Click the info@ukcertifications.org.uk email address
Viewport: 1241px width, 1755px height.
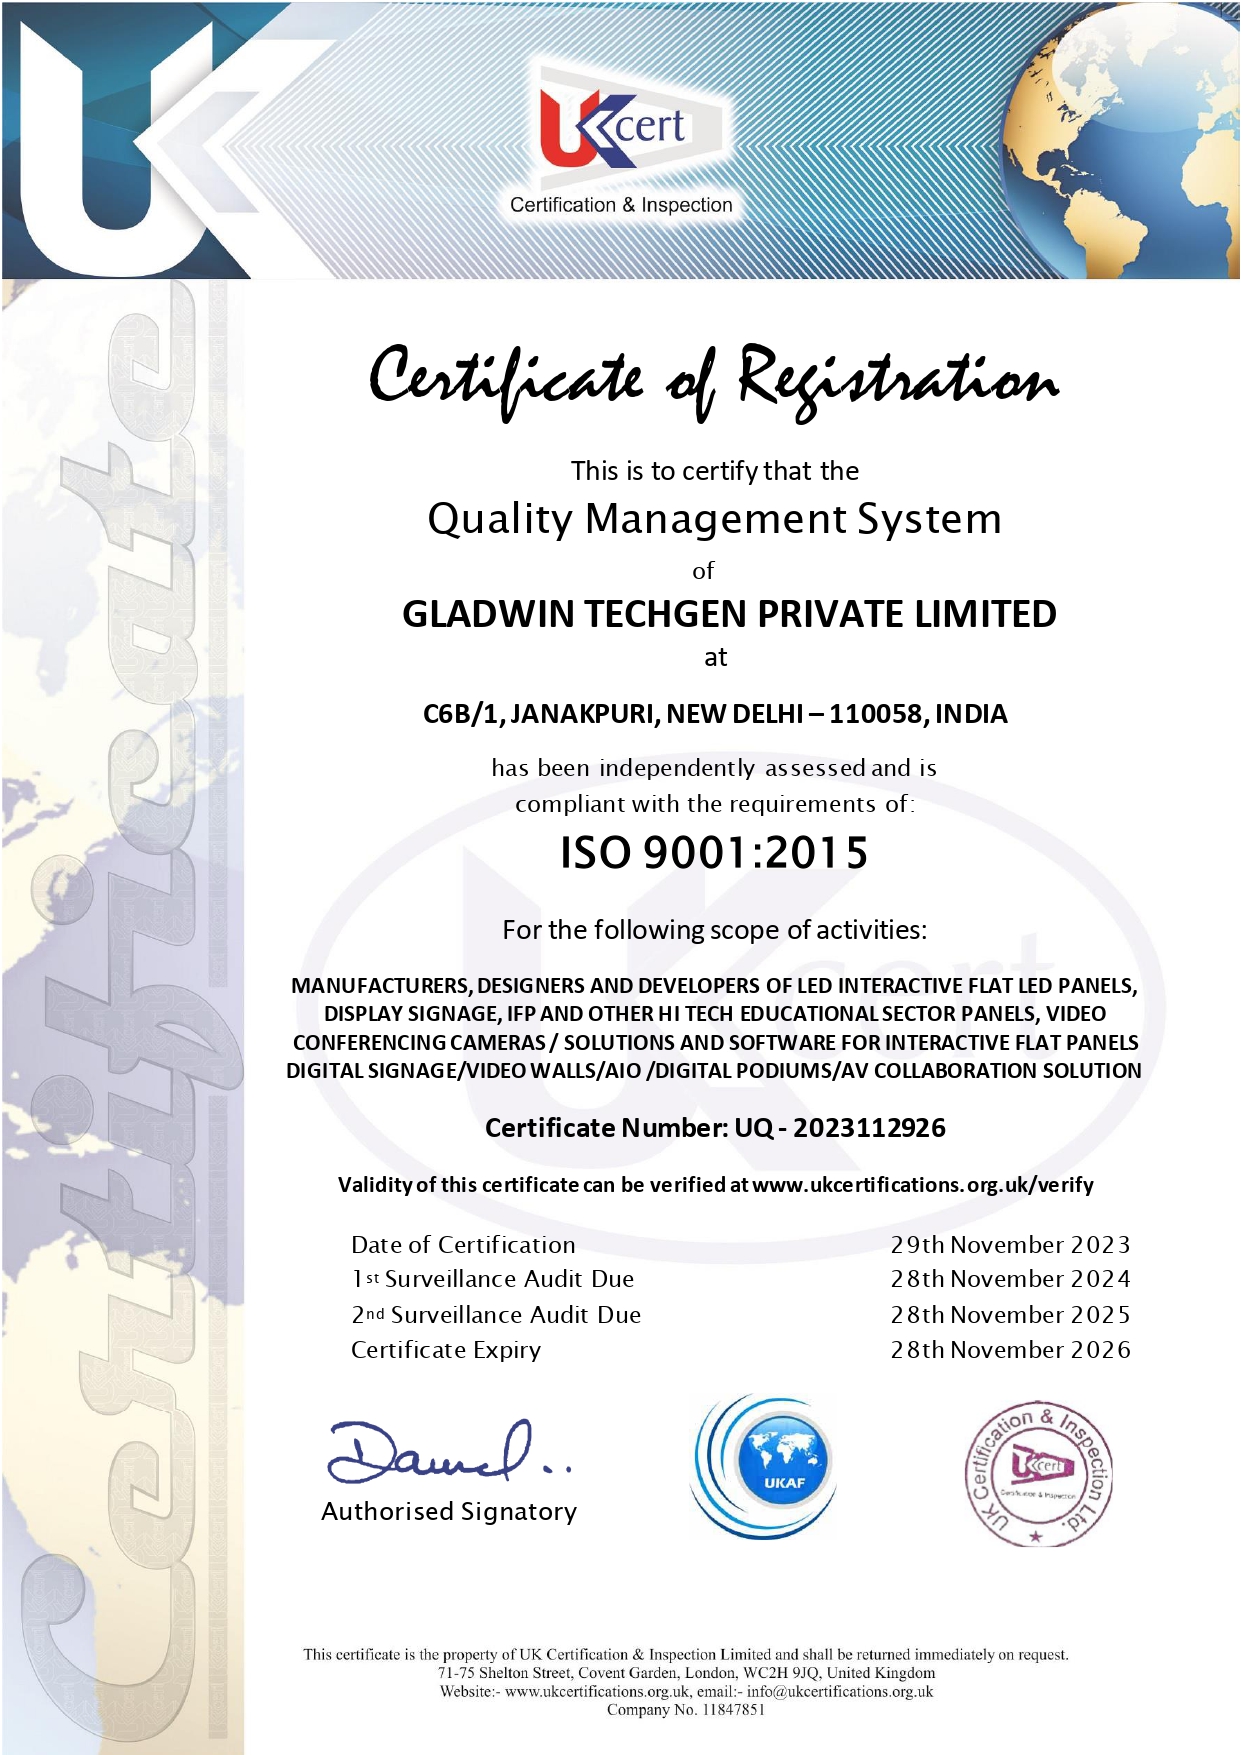[839, 1691]
